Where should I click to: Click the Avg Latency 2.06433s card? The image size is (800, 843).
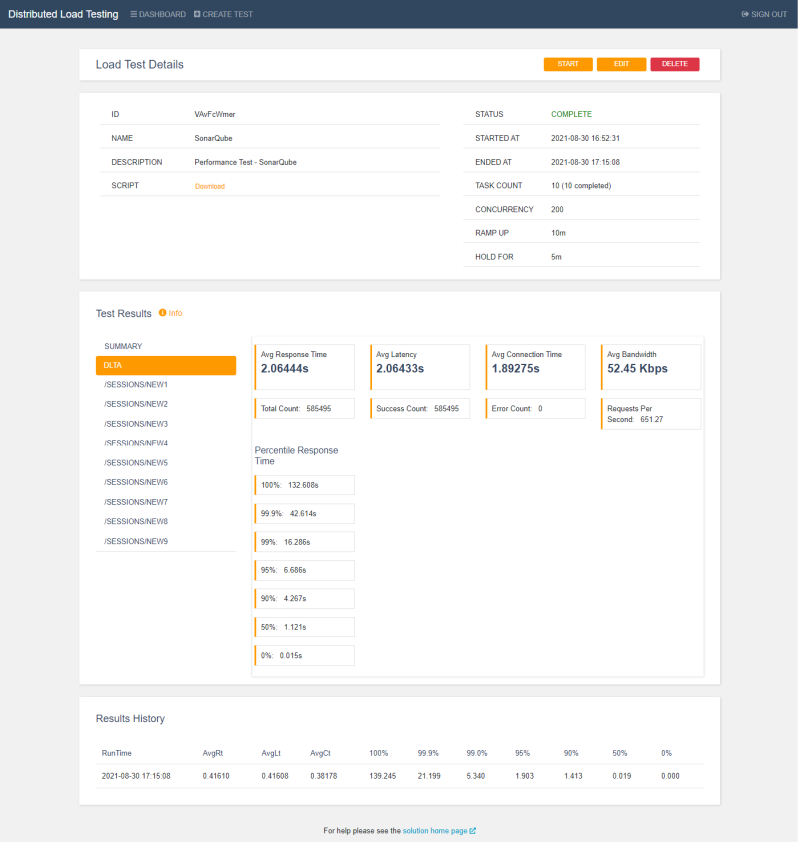tap(420, 367)
